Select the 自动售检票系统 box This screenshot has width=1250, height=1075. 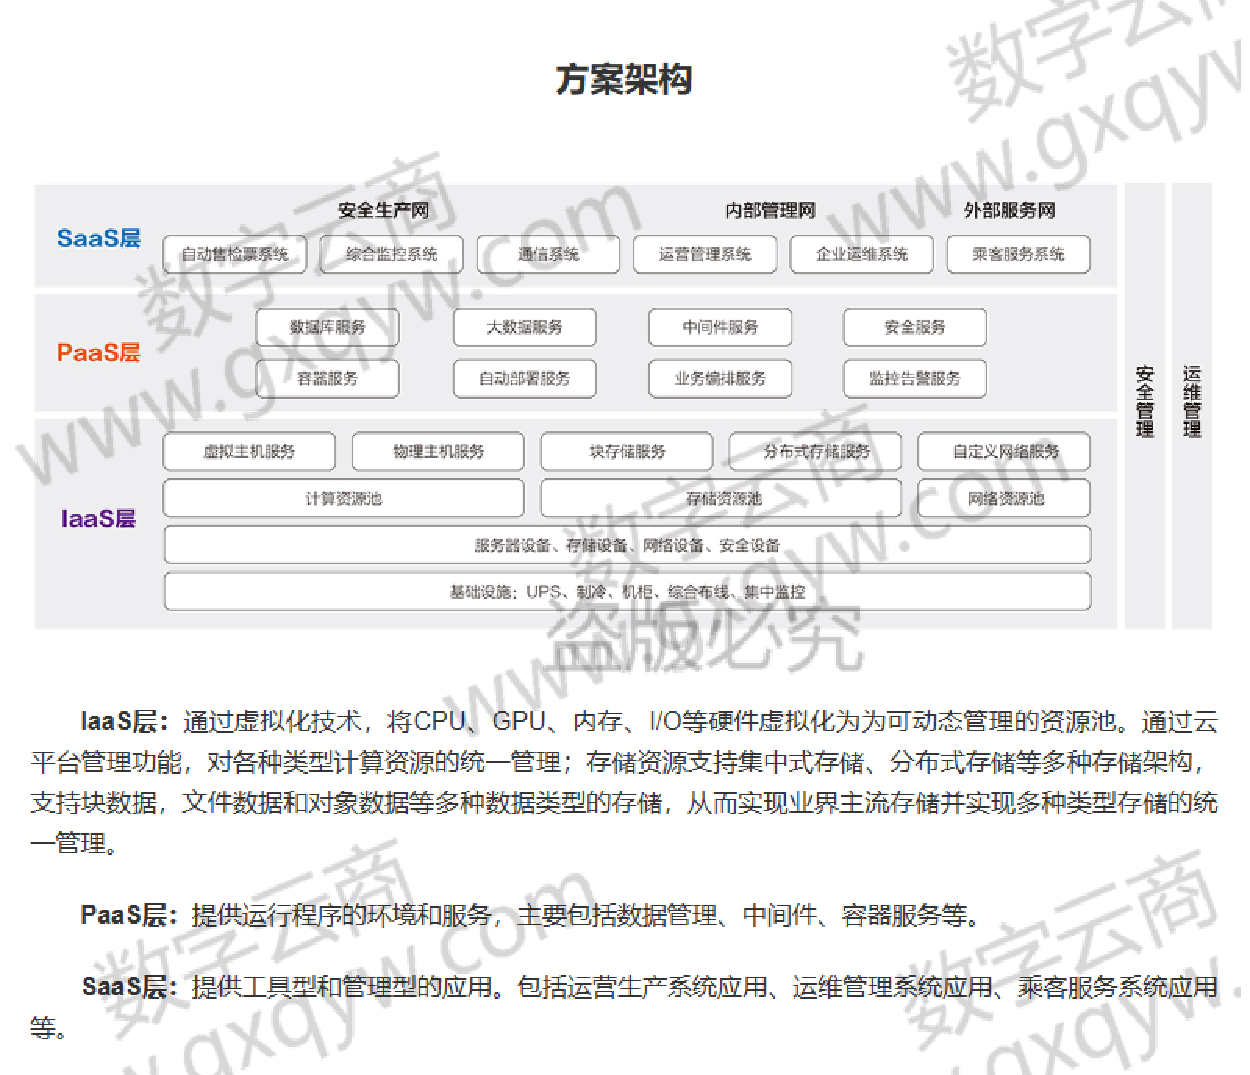(235, 254)
